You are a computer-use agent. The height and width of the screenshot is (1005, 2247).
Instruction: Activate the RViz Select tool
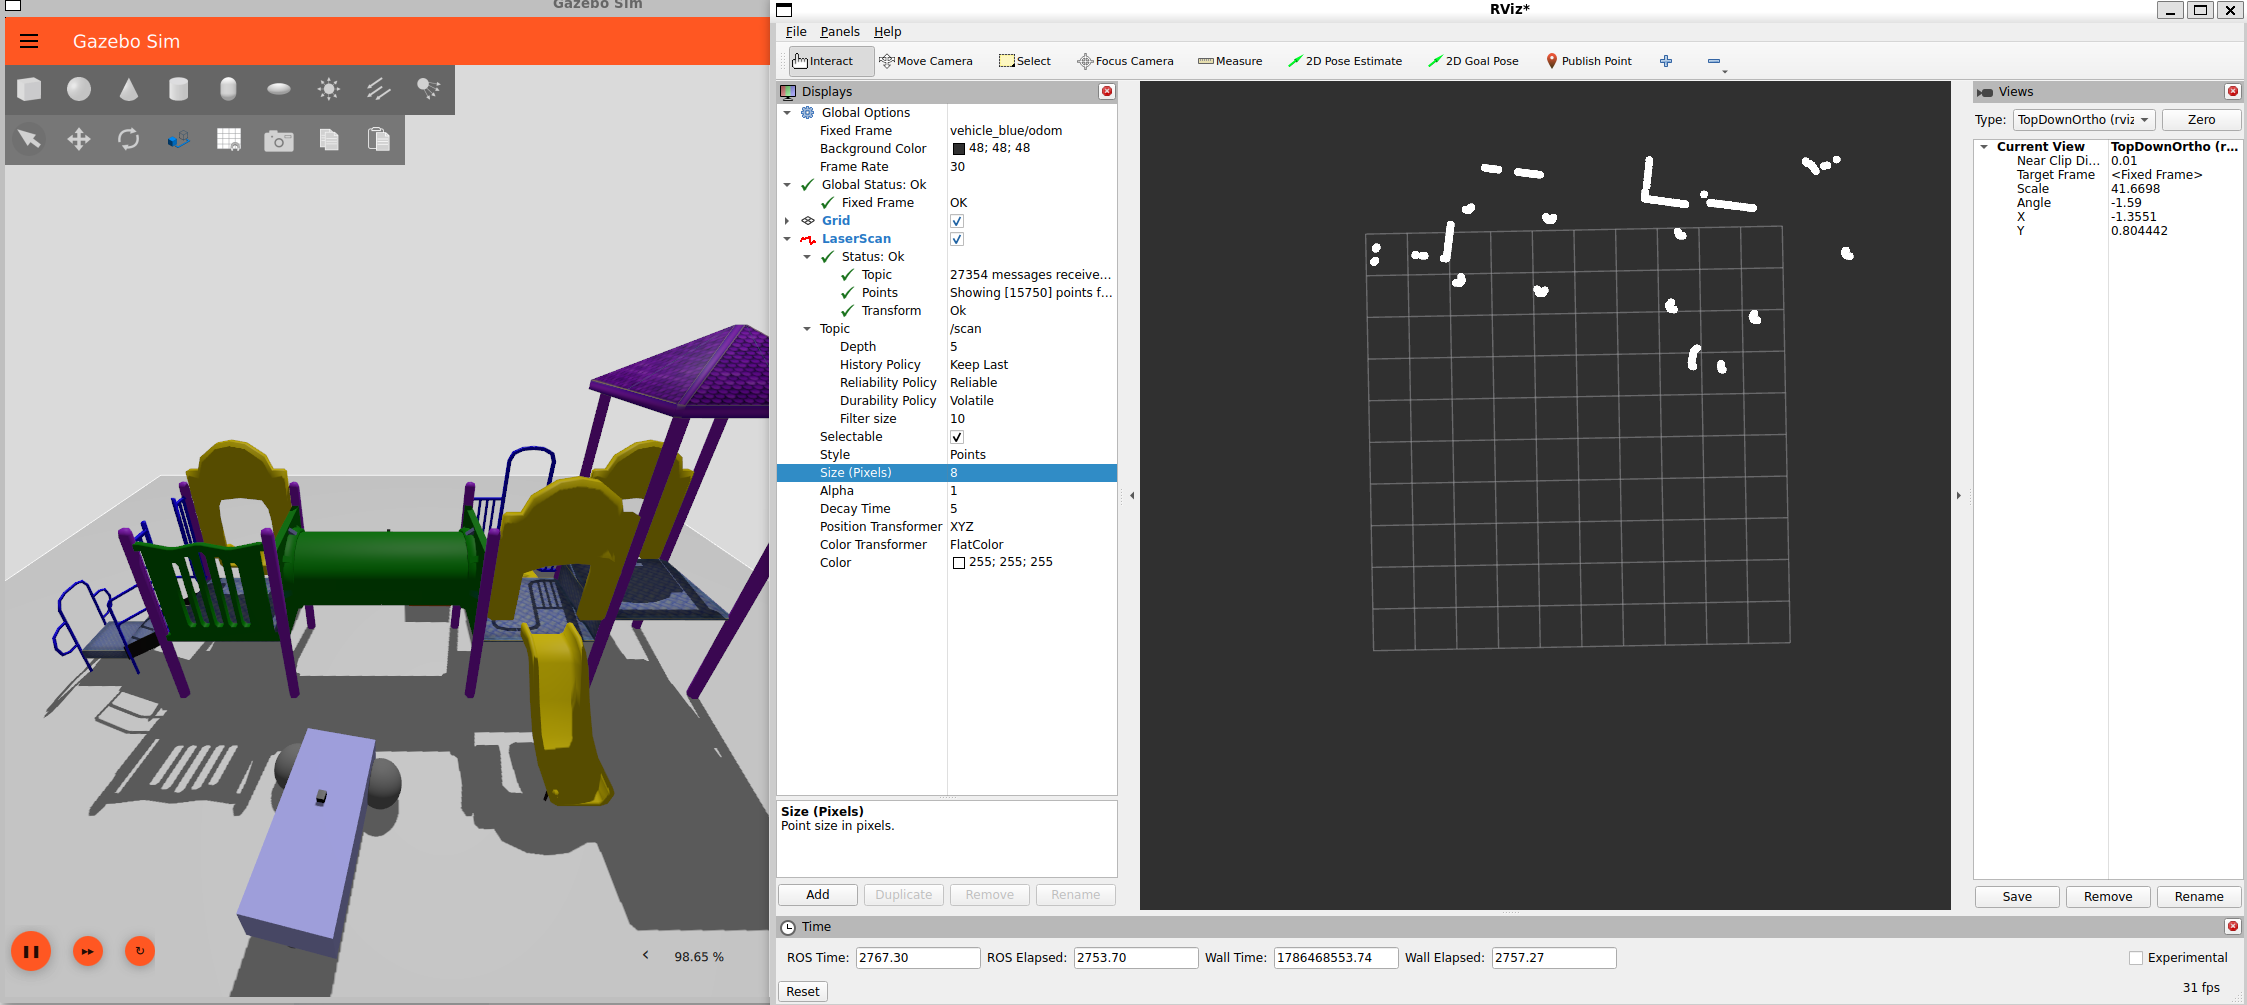point(1025,61)
